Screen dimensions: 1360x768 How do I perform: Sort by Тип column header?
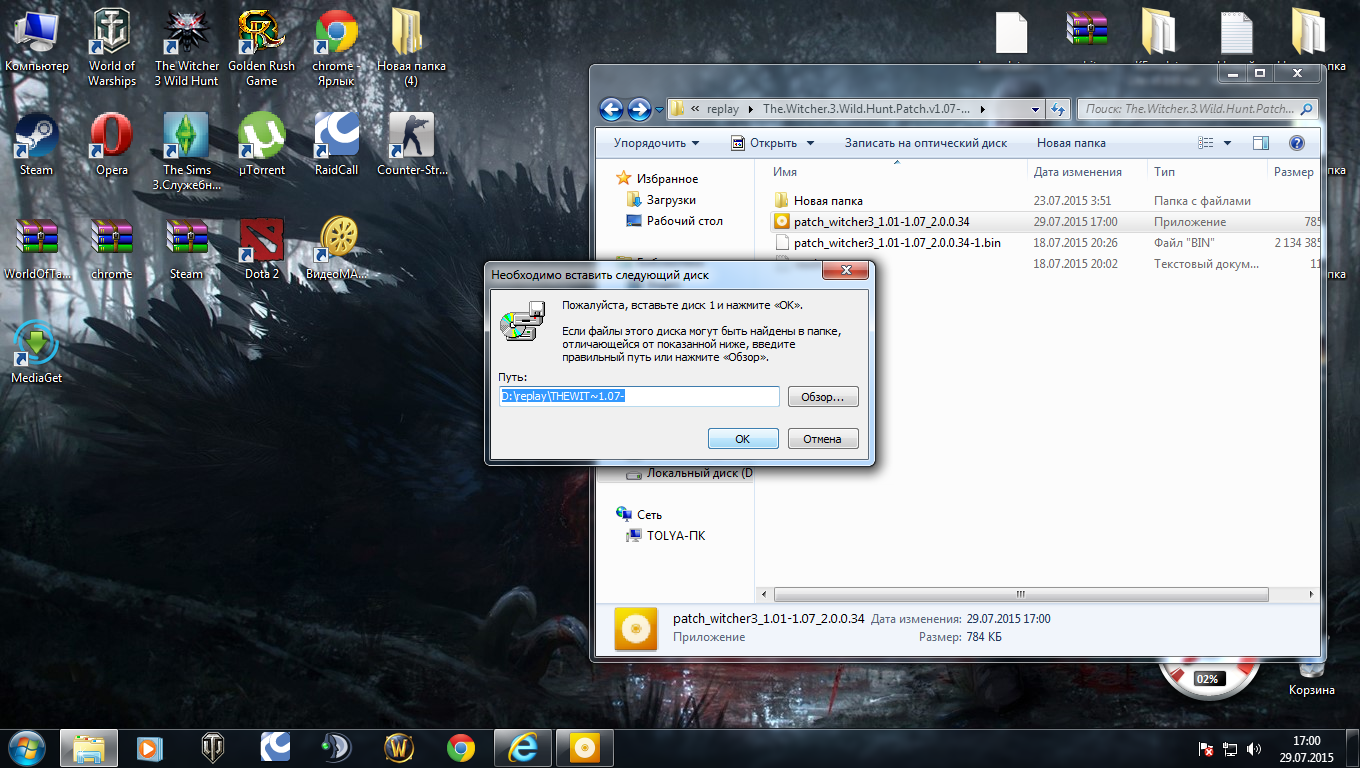pyautogui.click(x=1164, y=172)
